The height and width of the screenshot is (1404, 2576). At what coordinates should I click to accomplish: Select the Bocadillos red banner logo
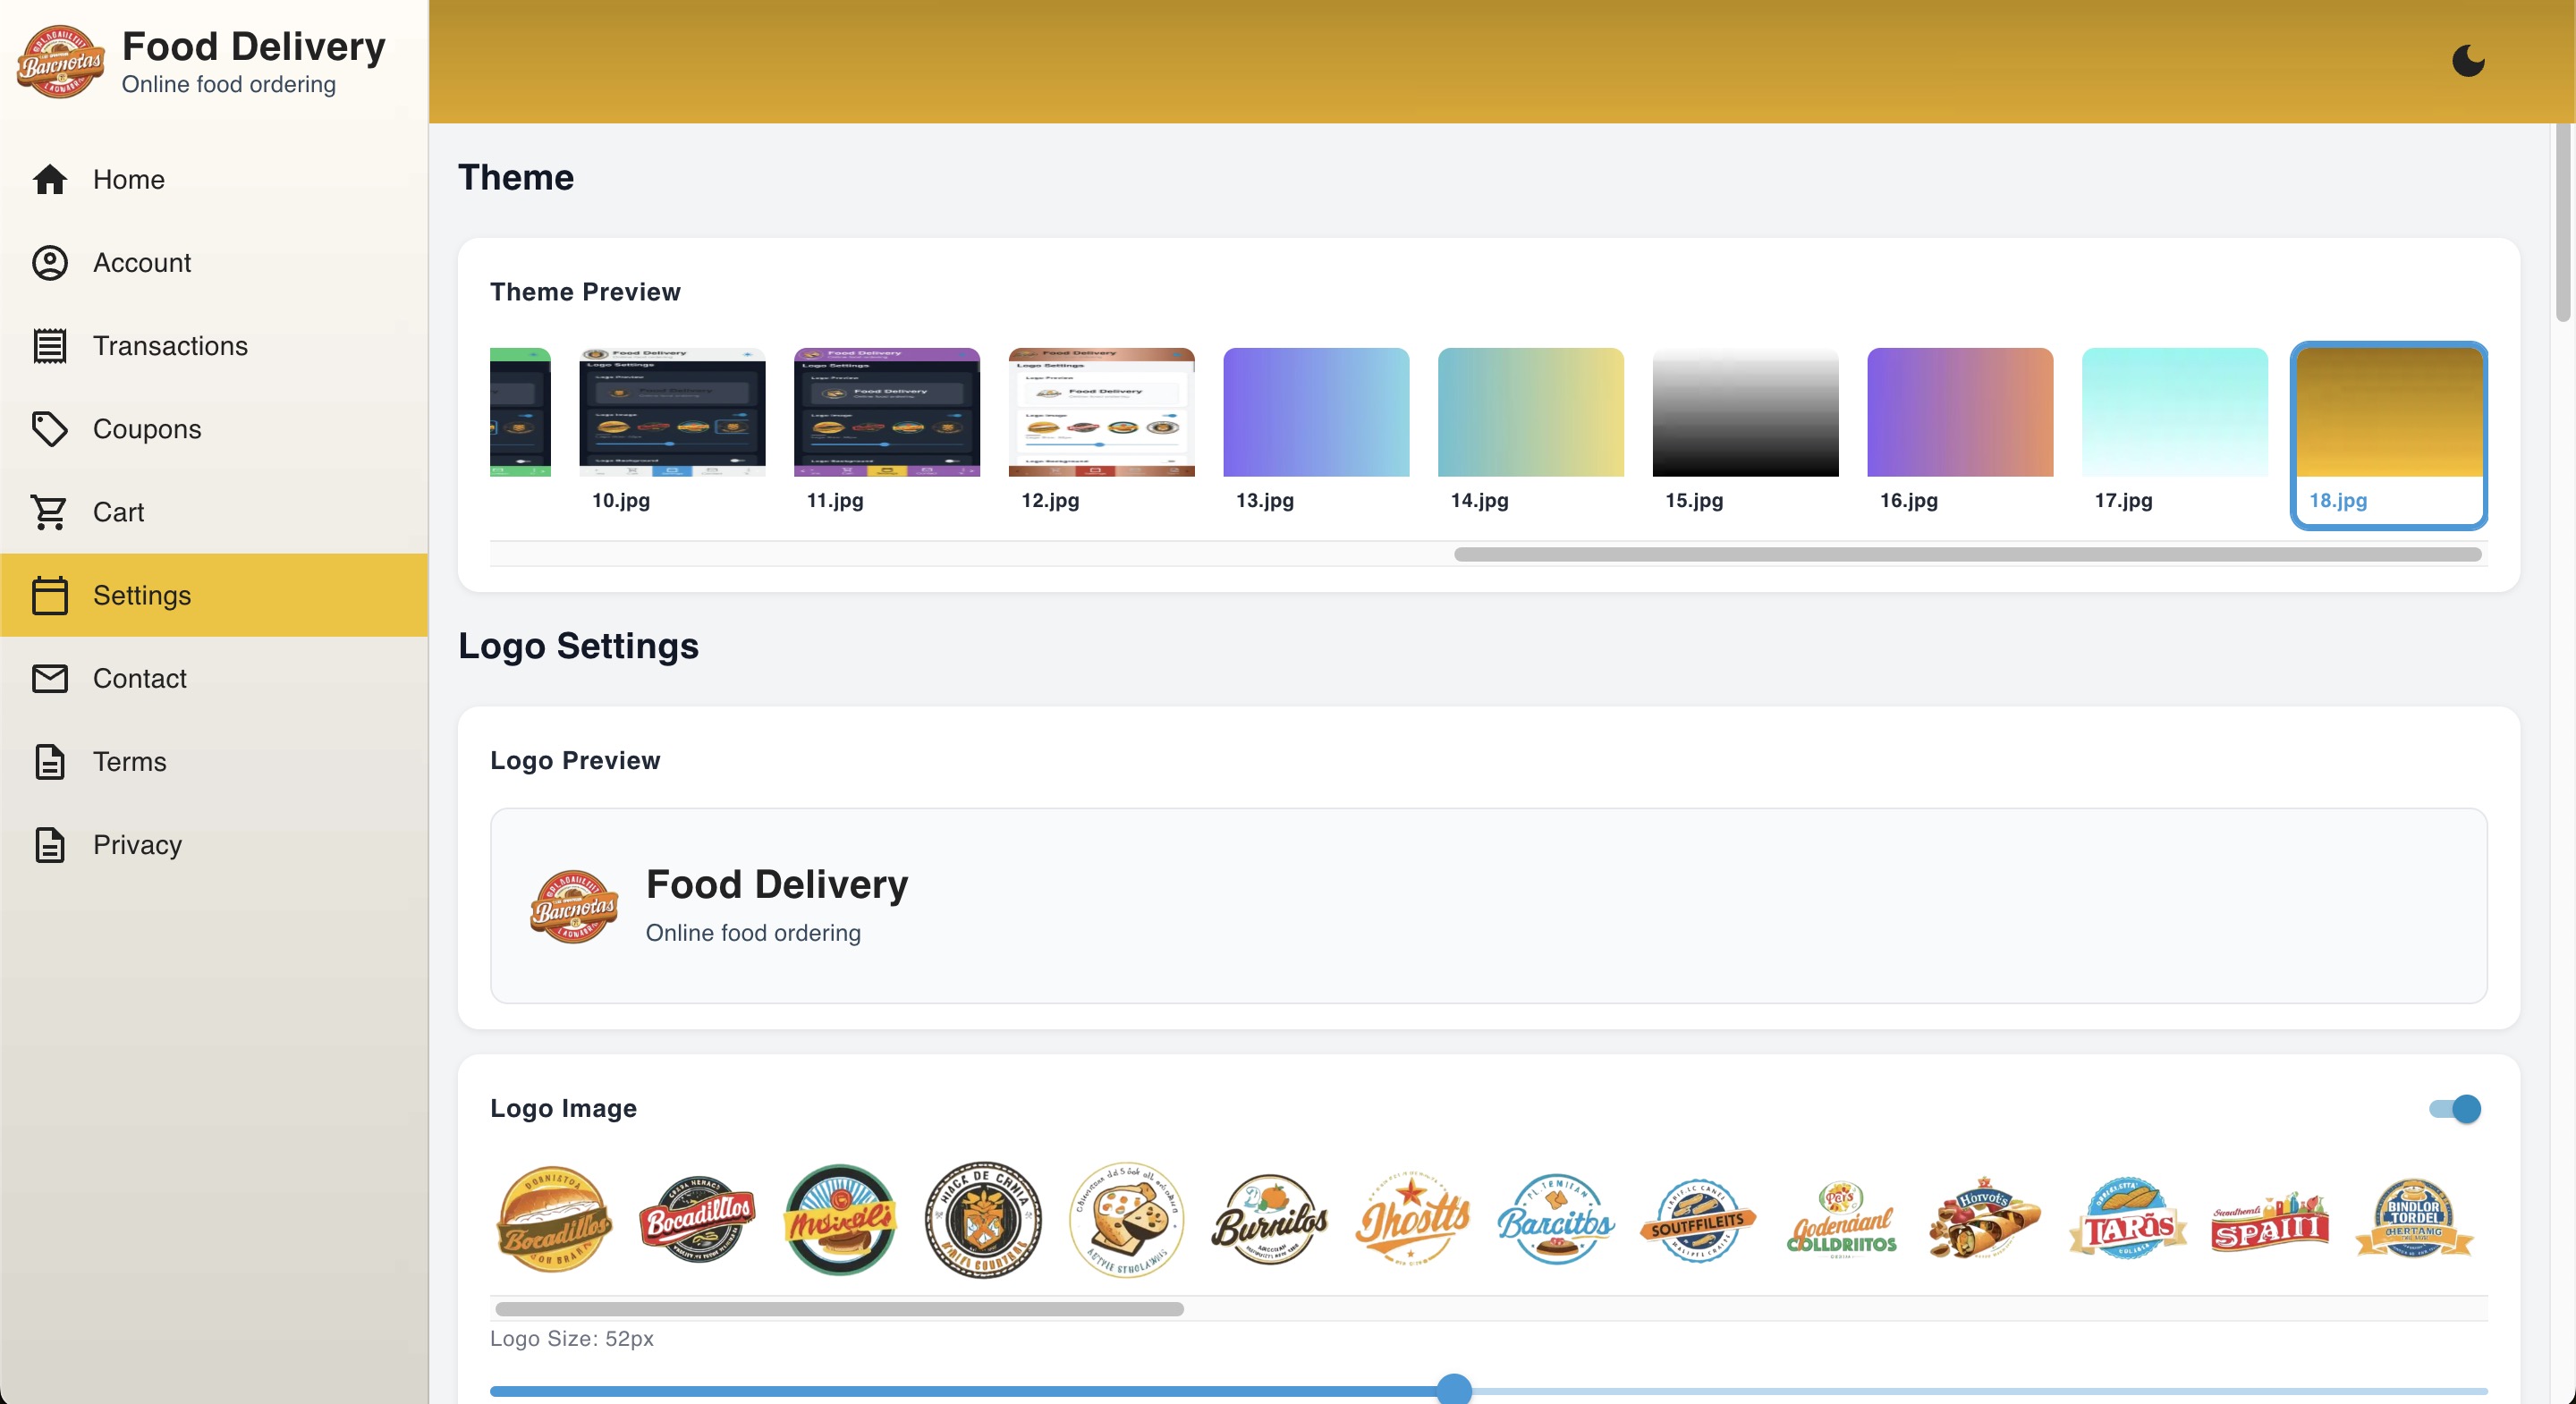[697, 1219]
